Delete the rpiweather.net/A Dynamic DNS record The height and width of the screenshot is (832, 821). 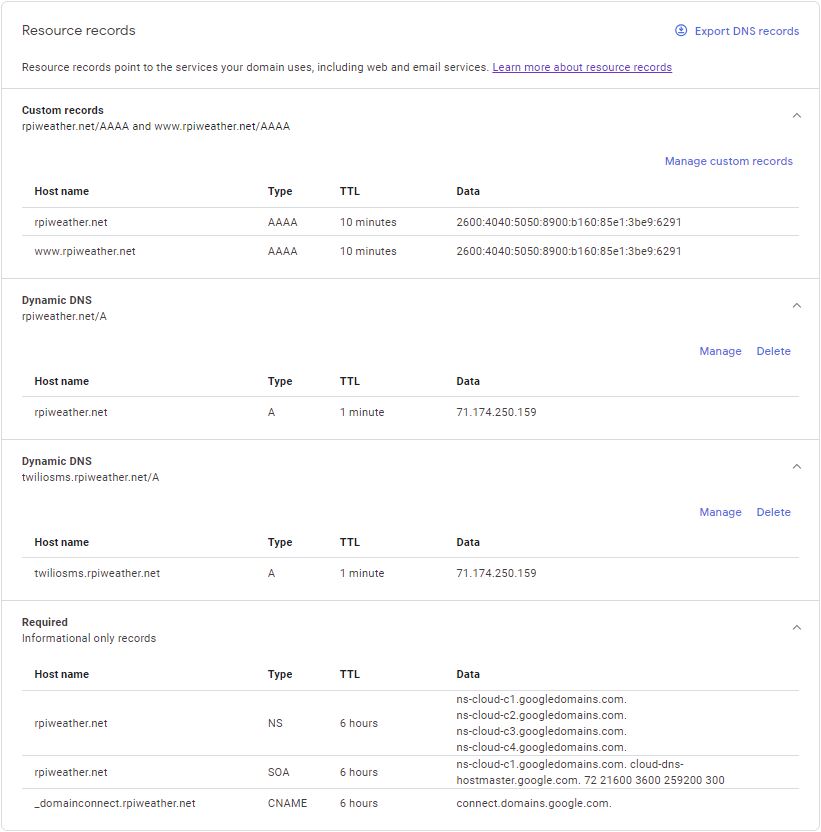(x=773, y=351)
